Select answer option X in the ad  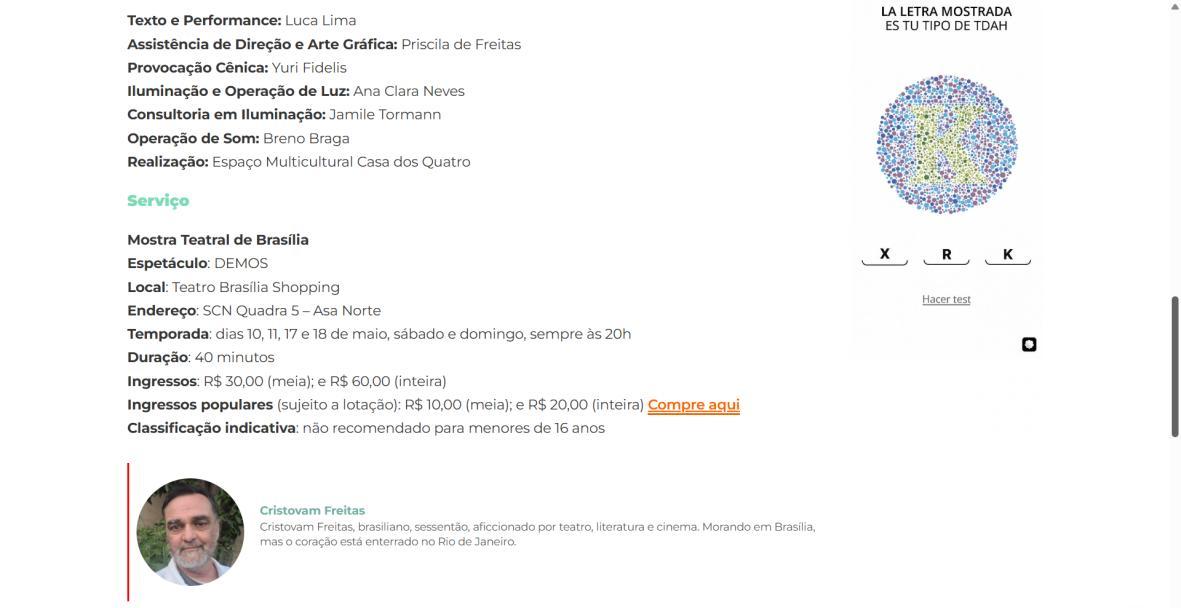(884, 255)
